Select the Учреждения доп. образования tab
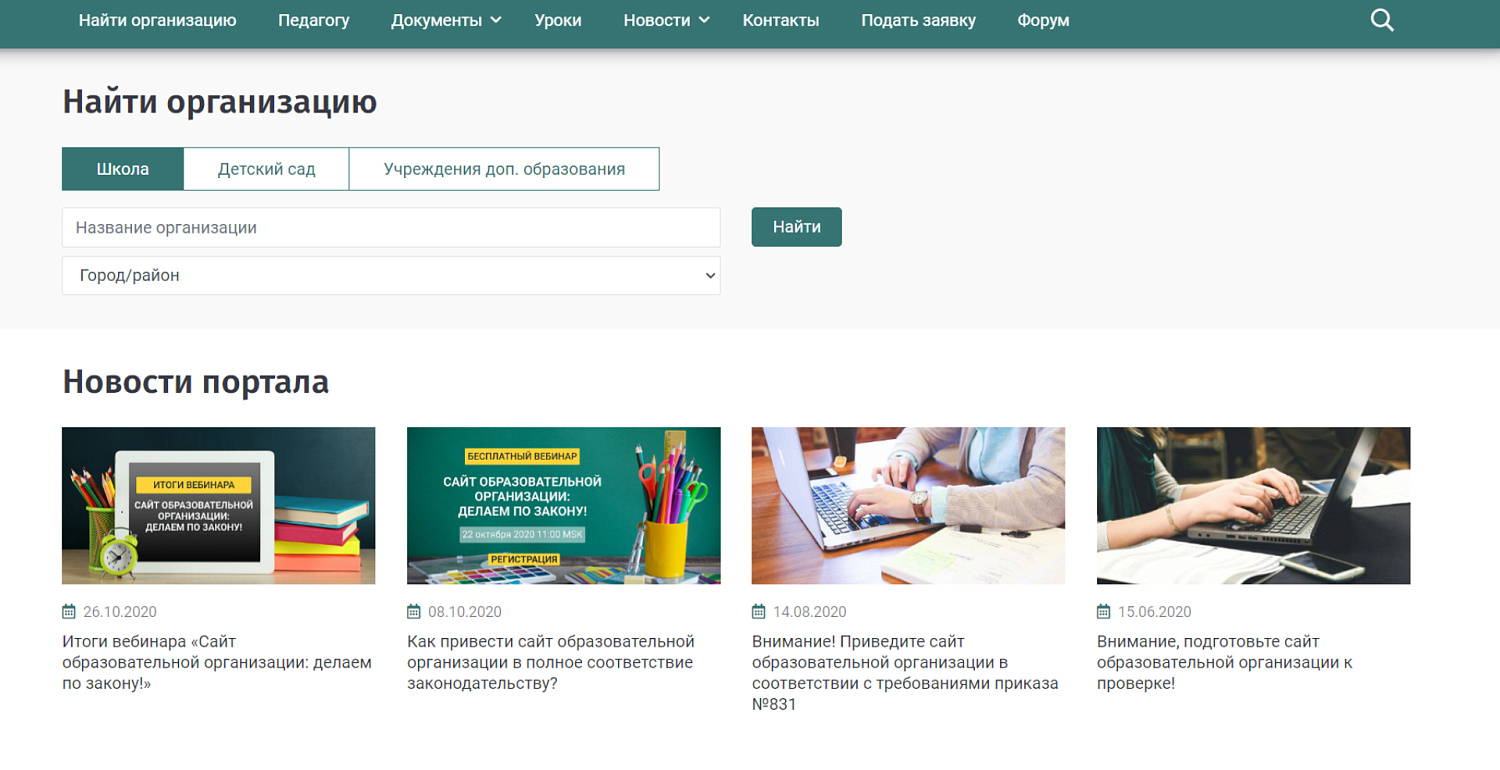Screen dimensions: 1500x770 point(504,169)
